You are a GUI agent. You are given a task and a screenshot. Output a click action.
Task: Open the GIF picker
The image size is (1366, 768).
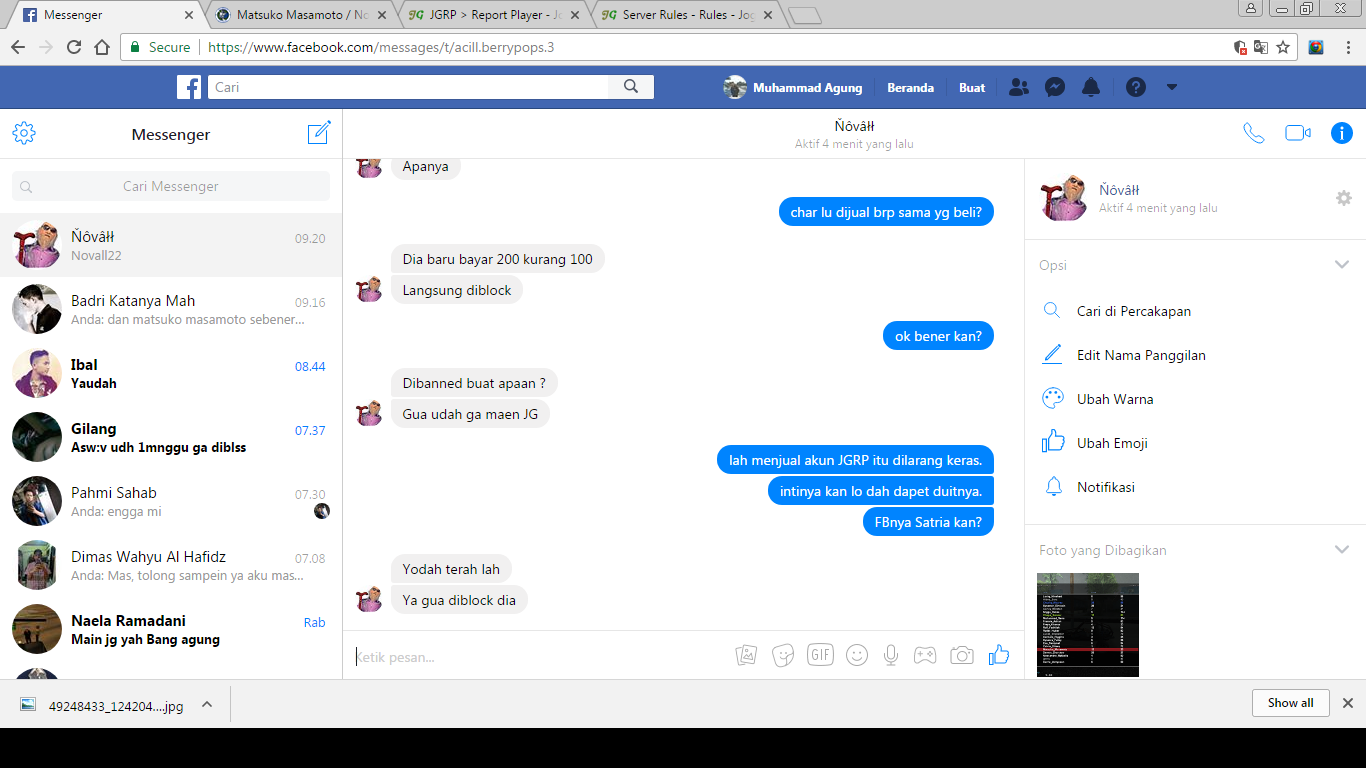820,655
